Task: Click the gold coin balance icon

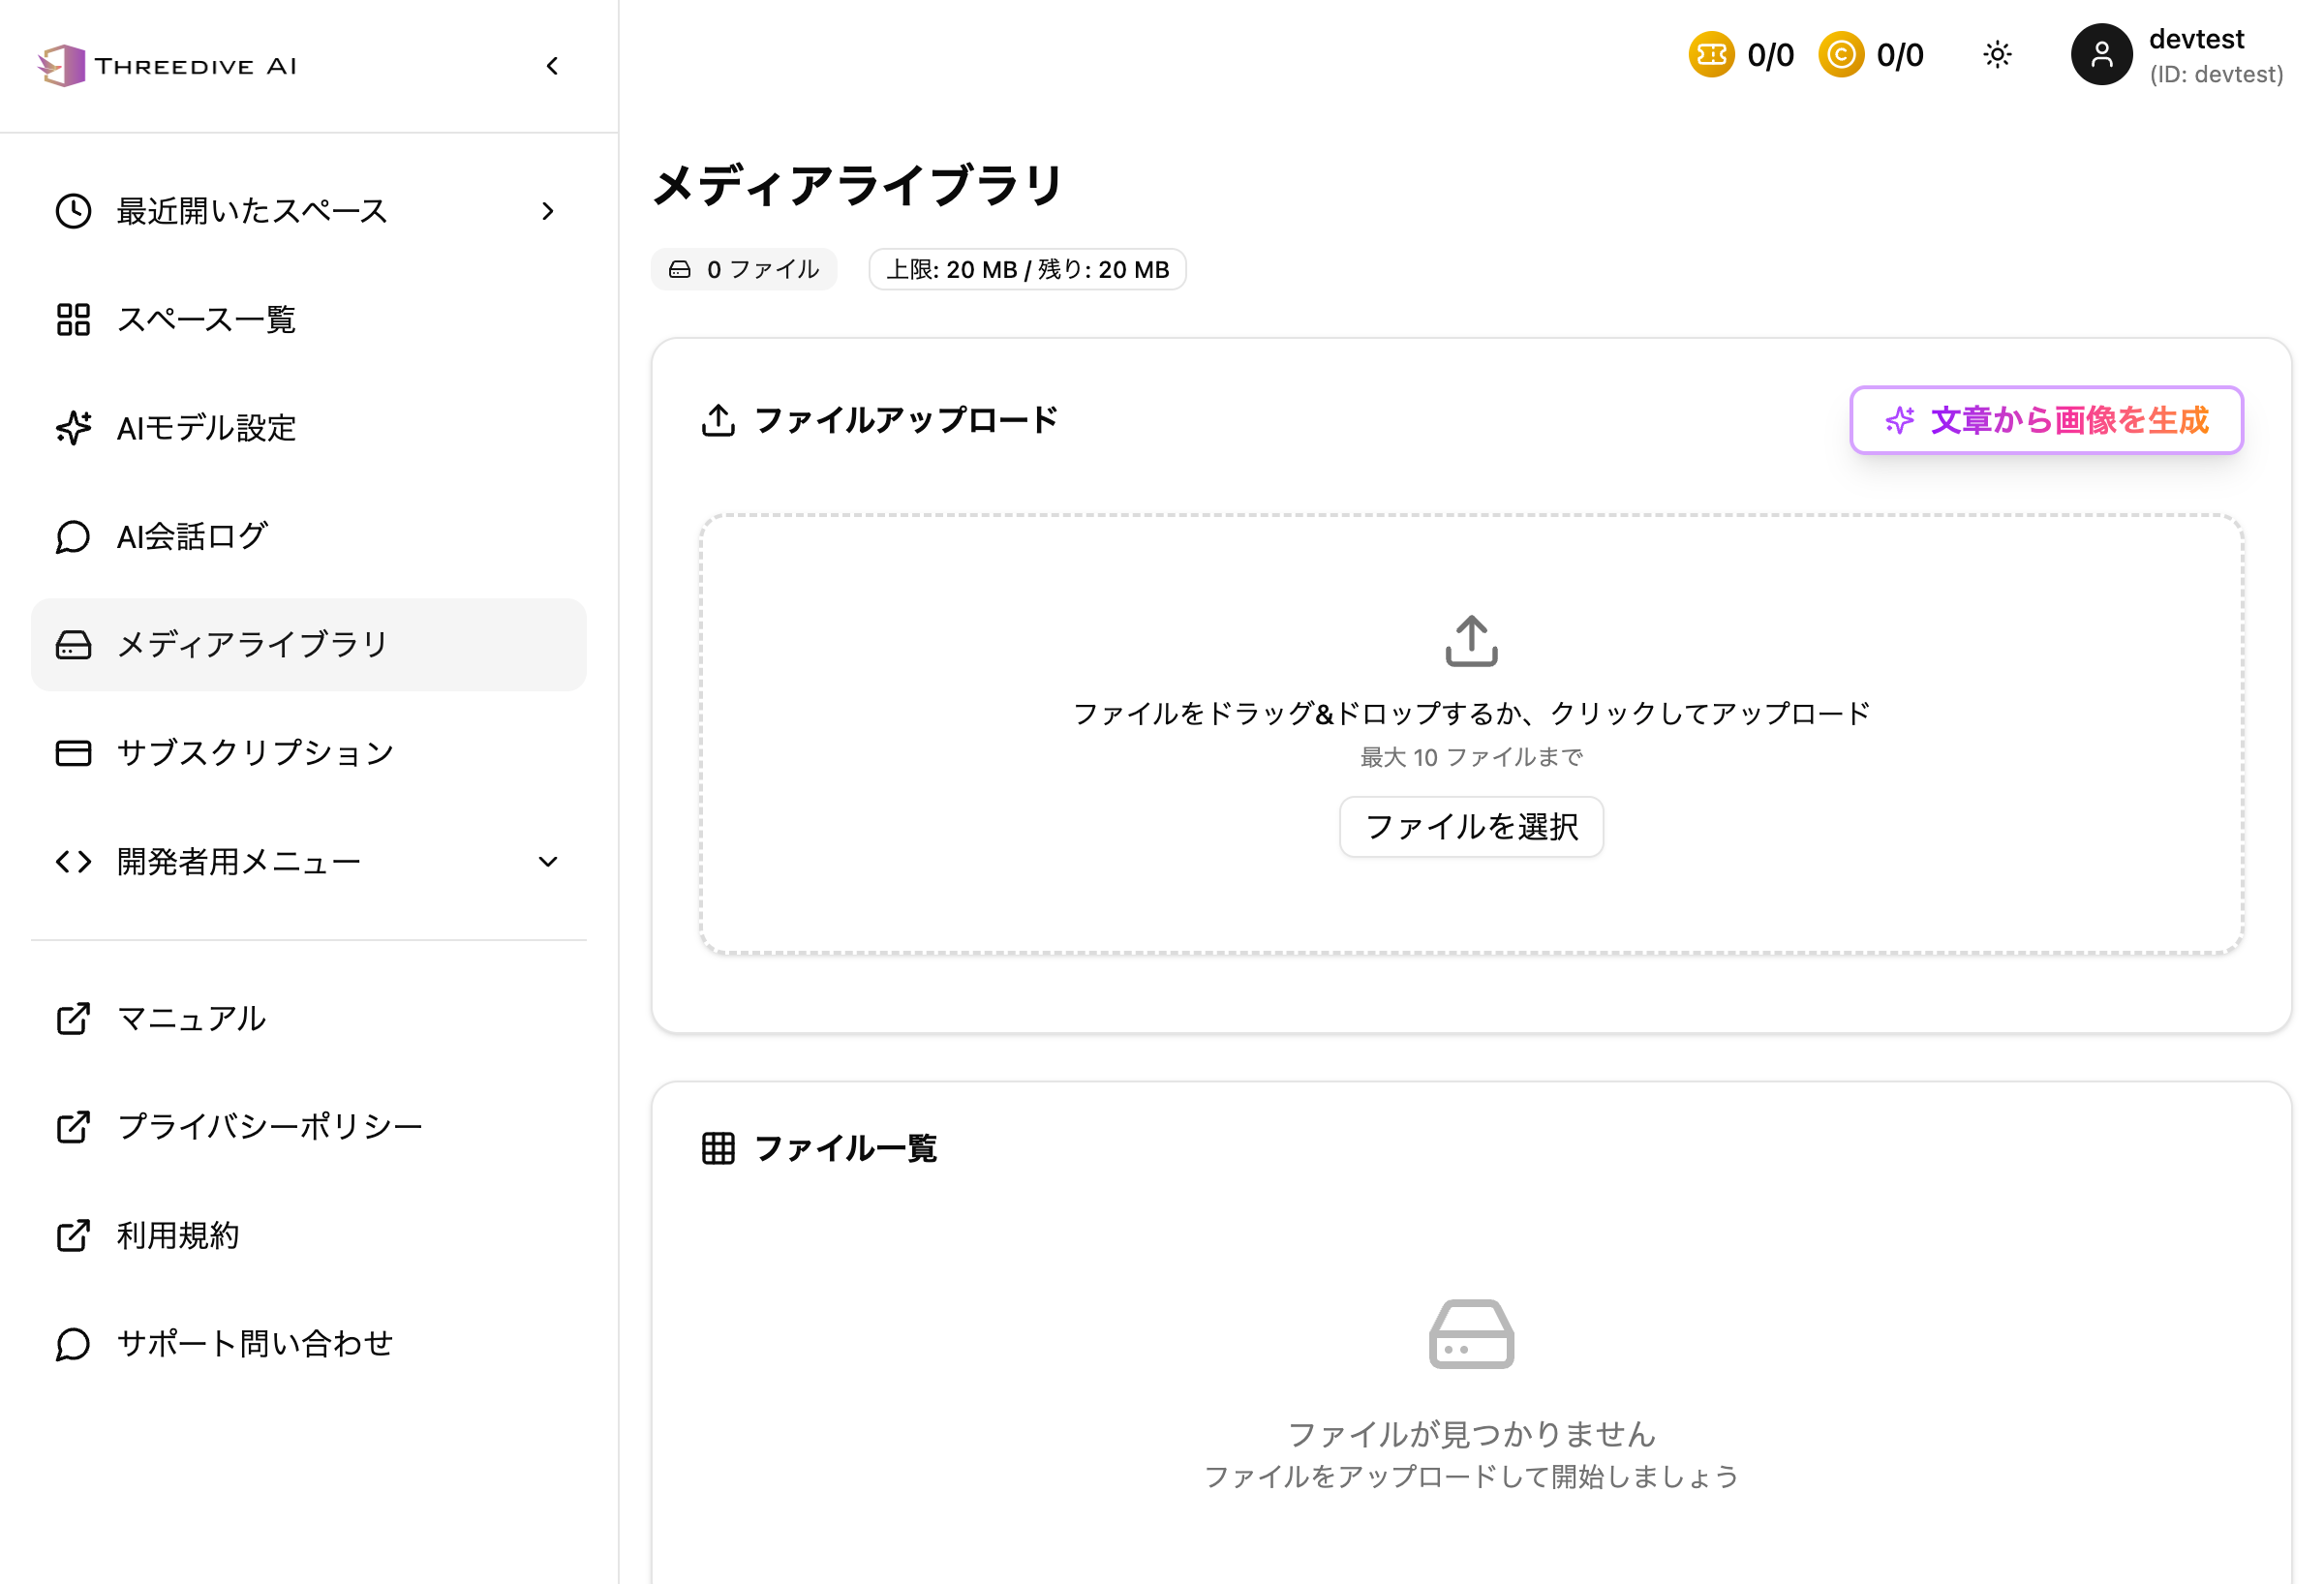Action: point(1841,54)
